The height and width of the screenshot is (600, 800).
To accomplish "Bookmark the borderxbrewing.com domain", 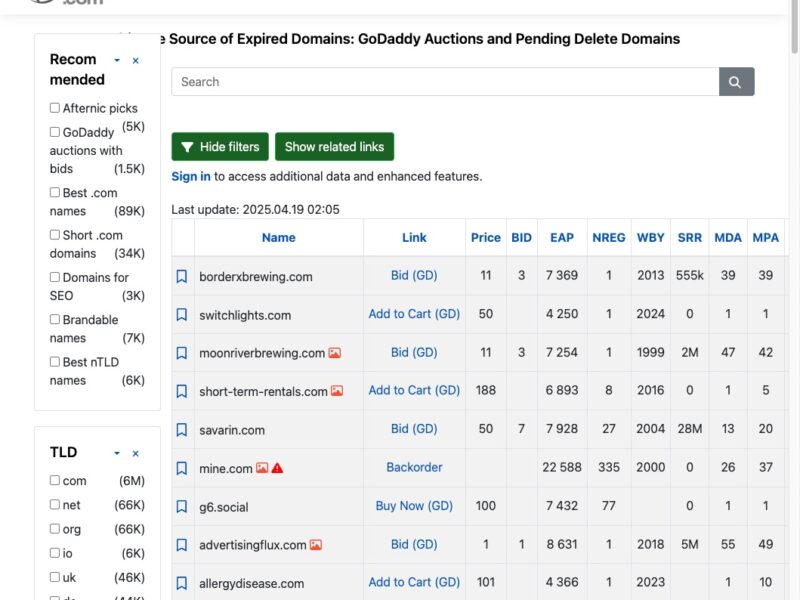I will pos(181,275).
